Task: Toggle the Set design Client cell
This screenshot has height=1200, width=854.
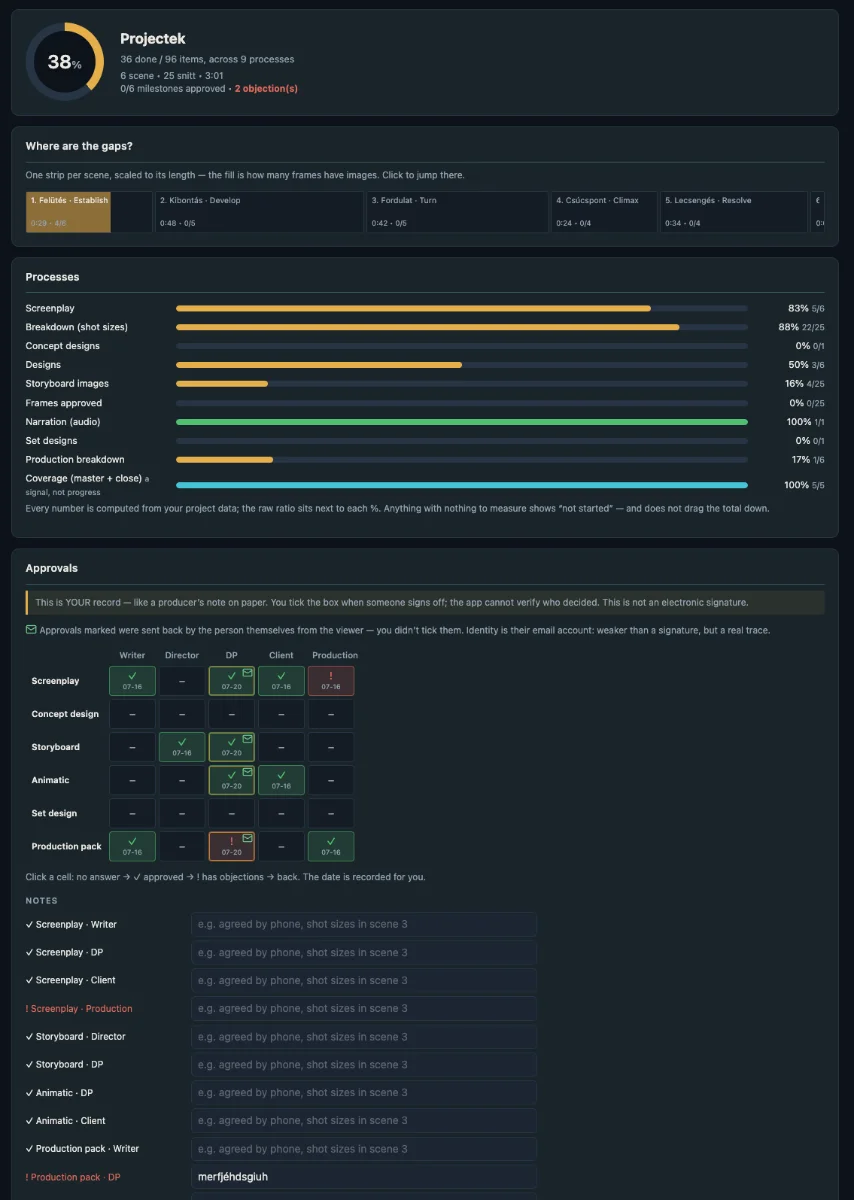Action: 281,813
